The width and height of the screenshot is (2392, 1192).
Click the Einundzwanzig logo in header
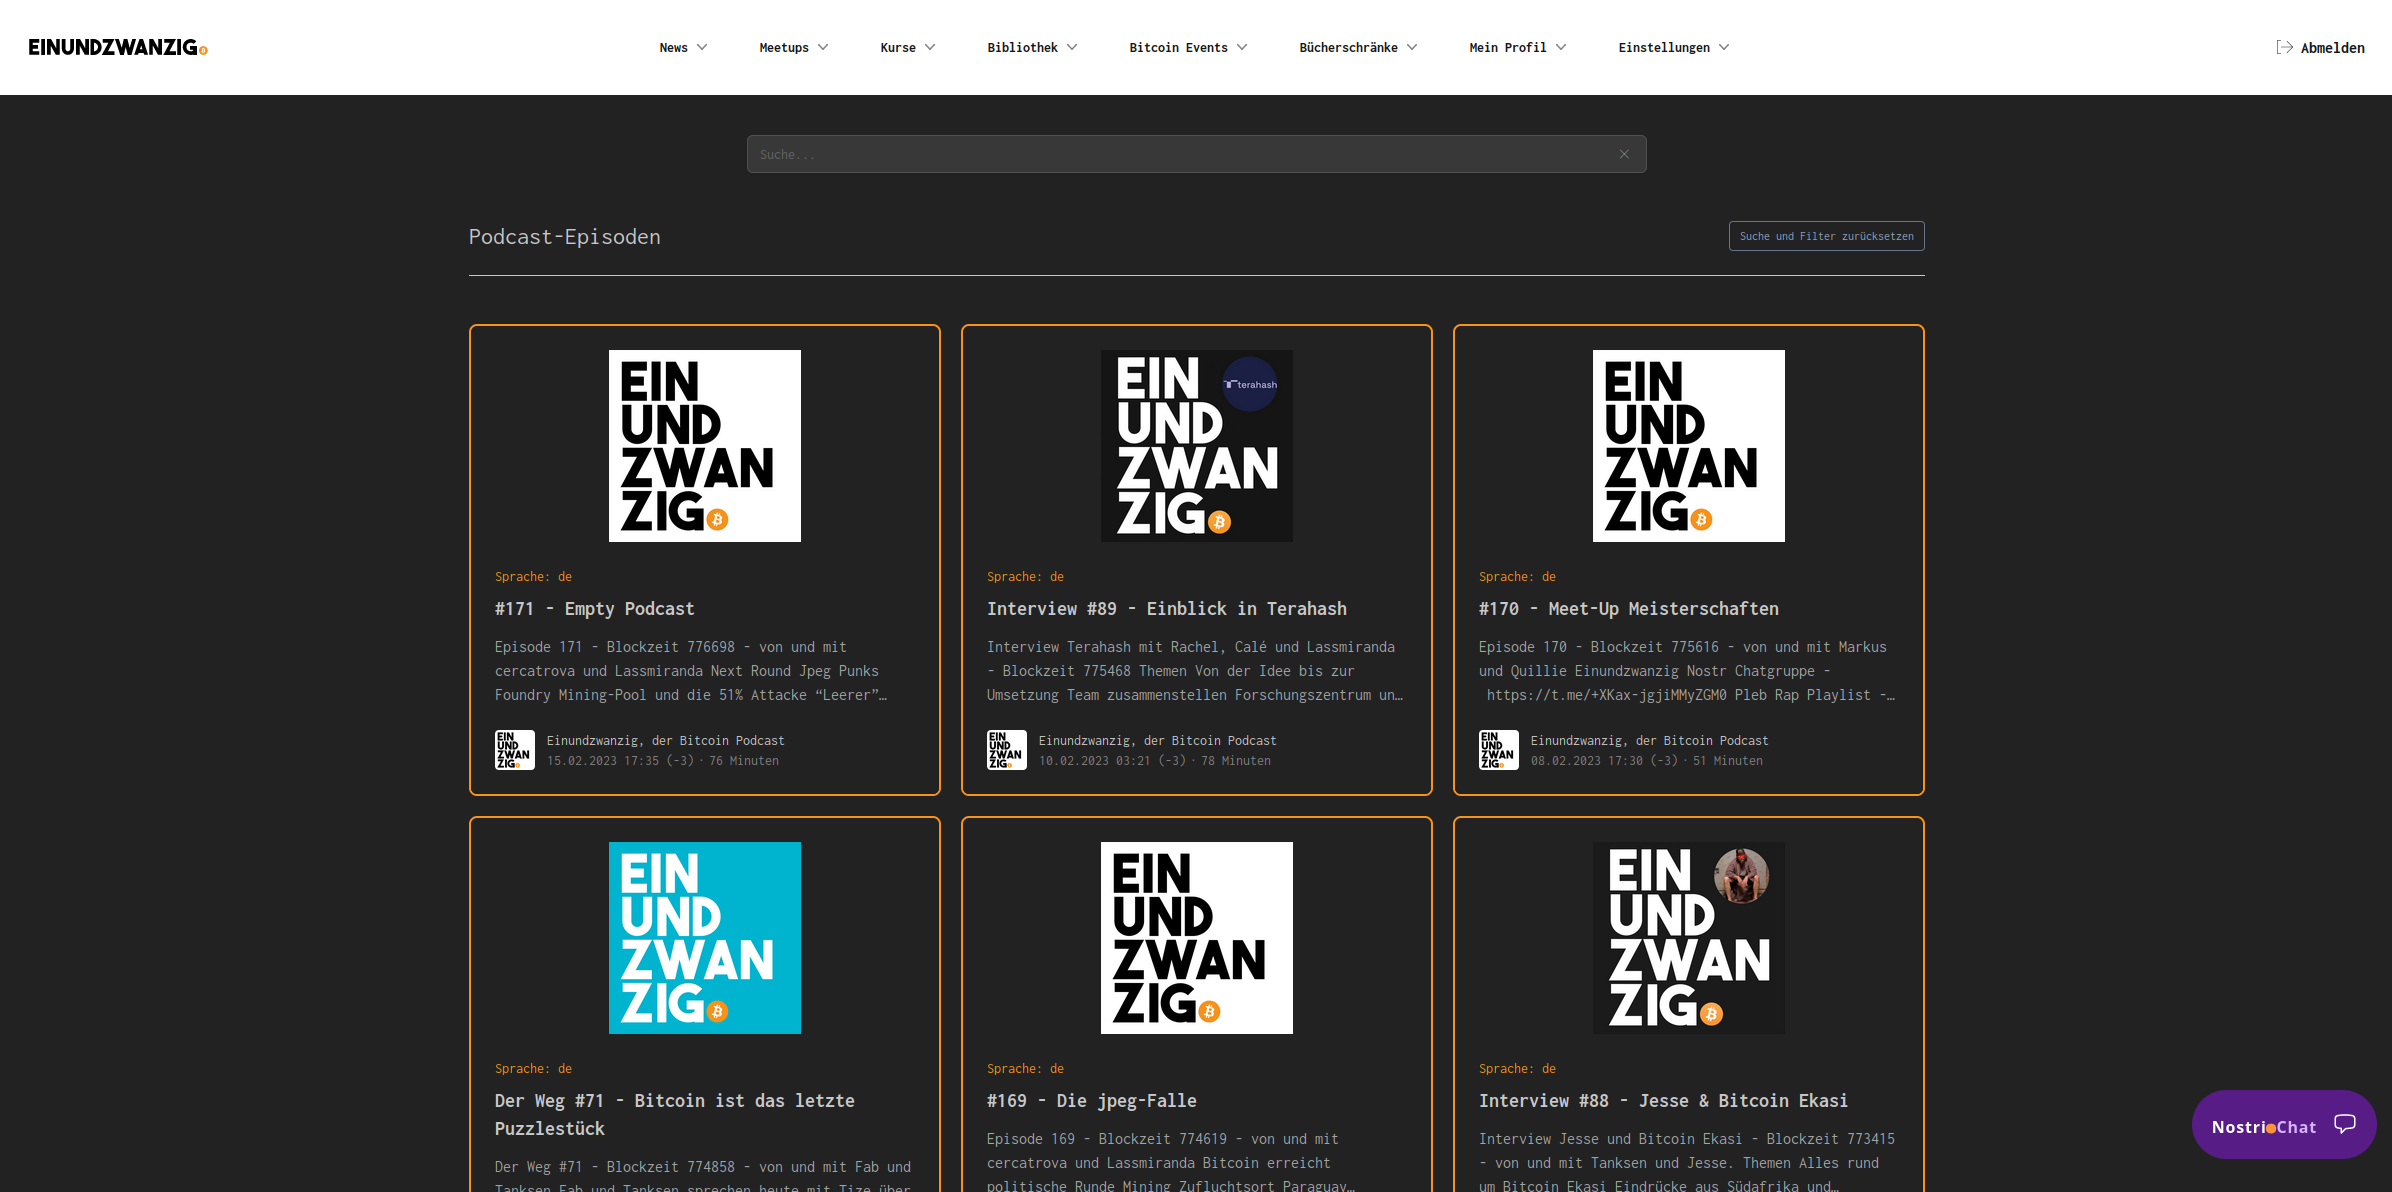[117, 47]
